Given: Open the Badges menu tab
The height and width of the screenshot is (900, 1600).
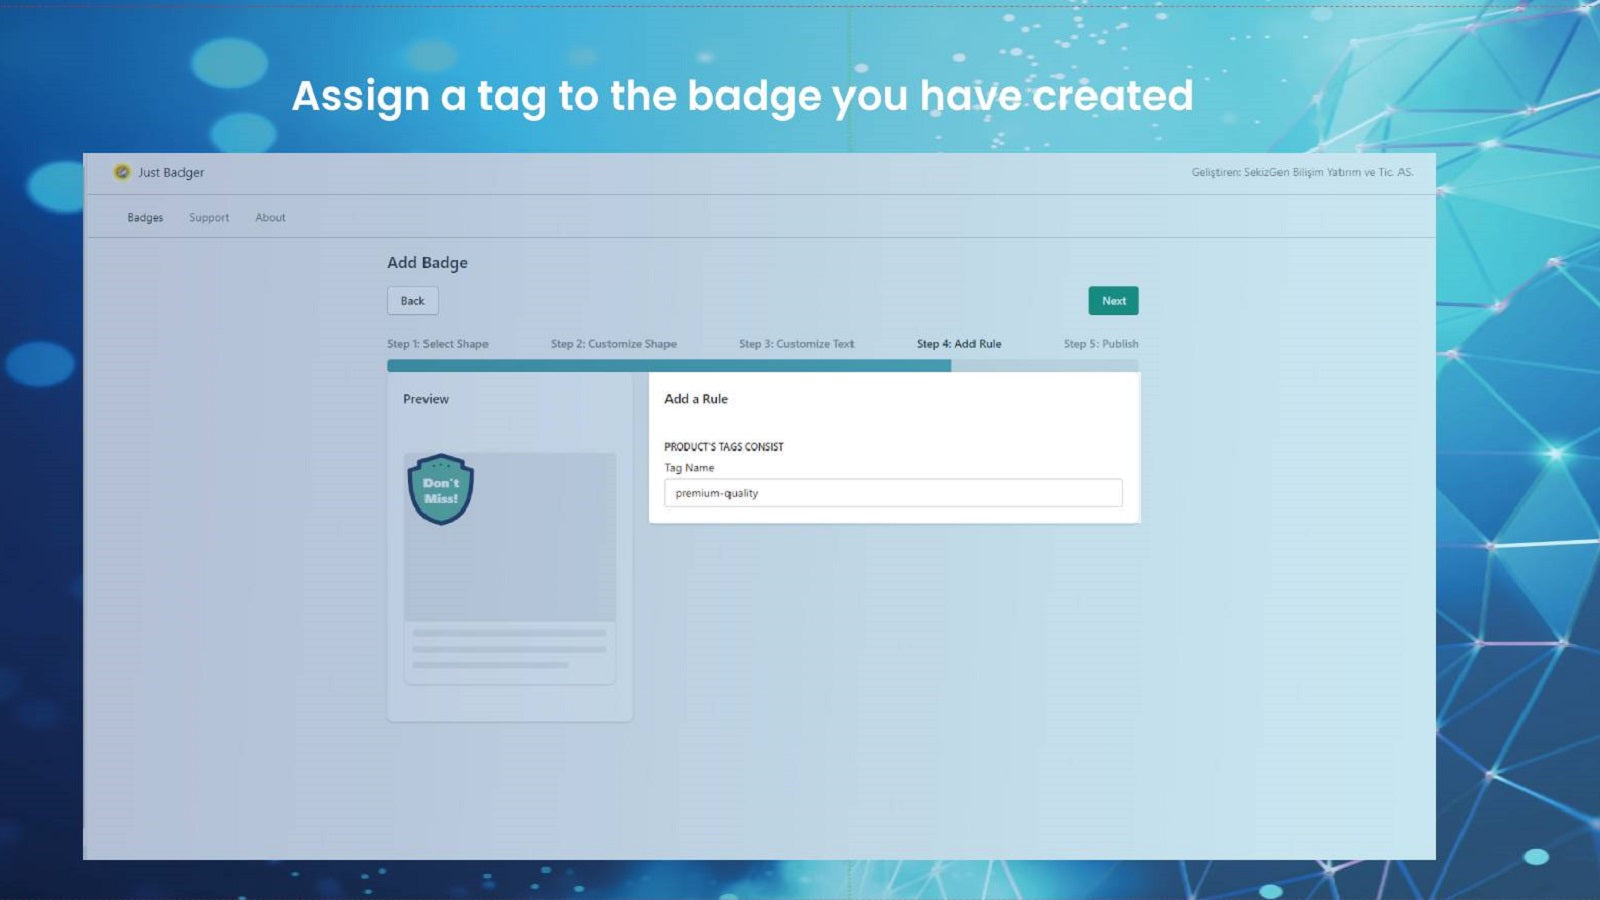Looking at the screenshot, I should (145, 217).
